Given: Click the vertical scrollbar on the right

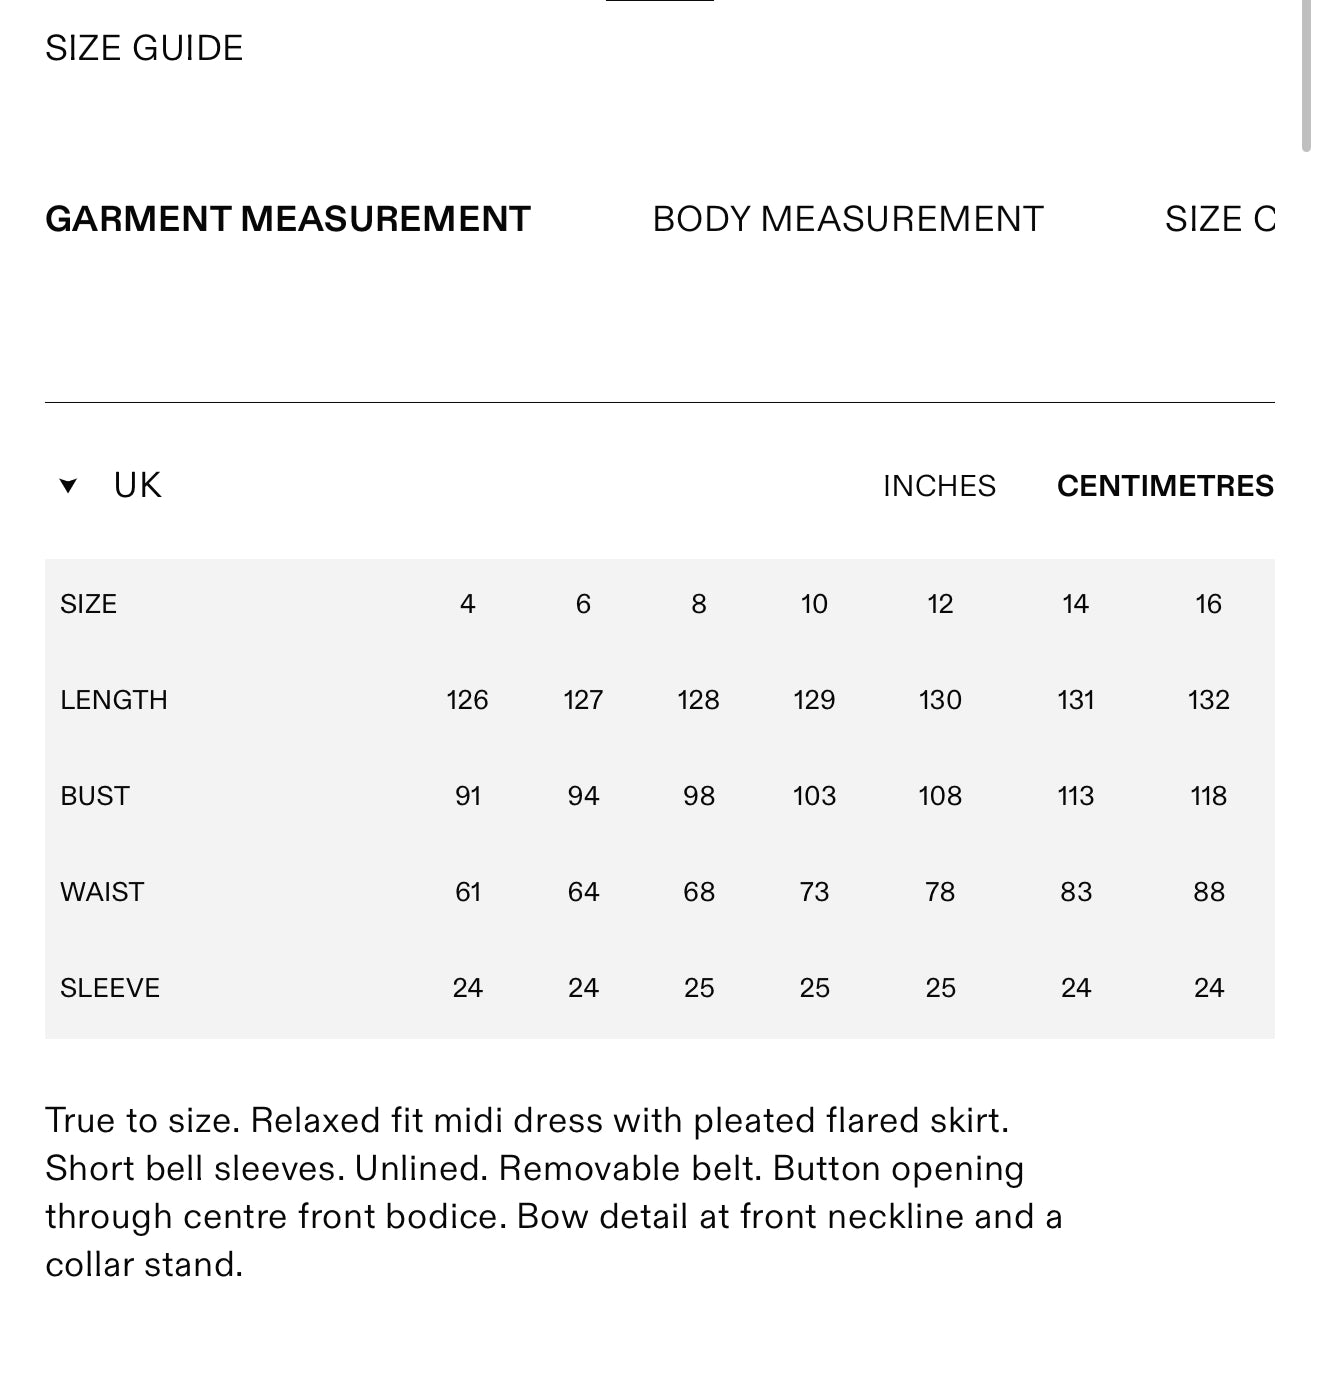Looking at the screenshot, I should pos(1306,75).
